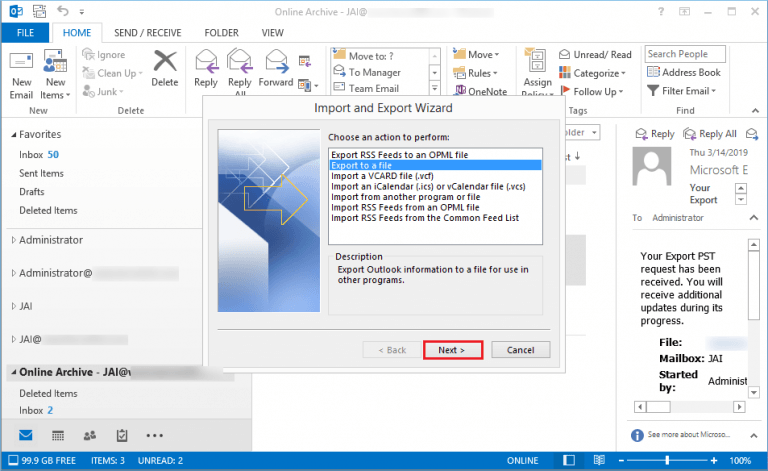This screenshot has width=768, height=471.
Task: Open Calendar from the navigation bar
Action: (x=58, y=435)
